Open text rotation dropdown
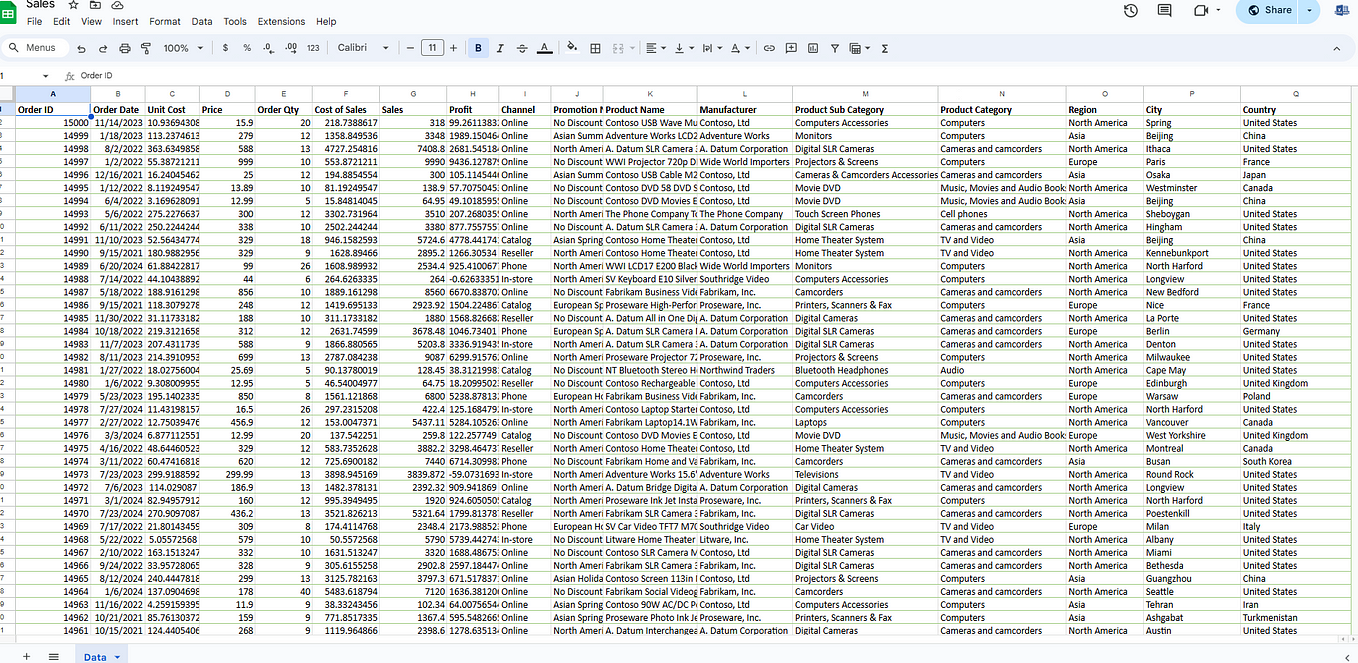The width and height of the screenshot is (1358, 663). pos(740,48)
